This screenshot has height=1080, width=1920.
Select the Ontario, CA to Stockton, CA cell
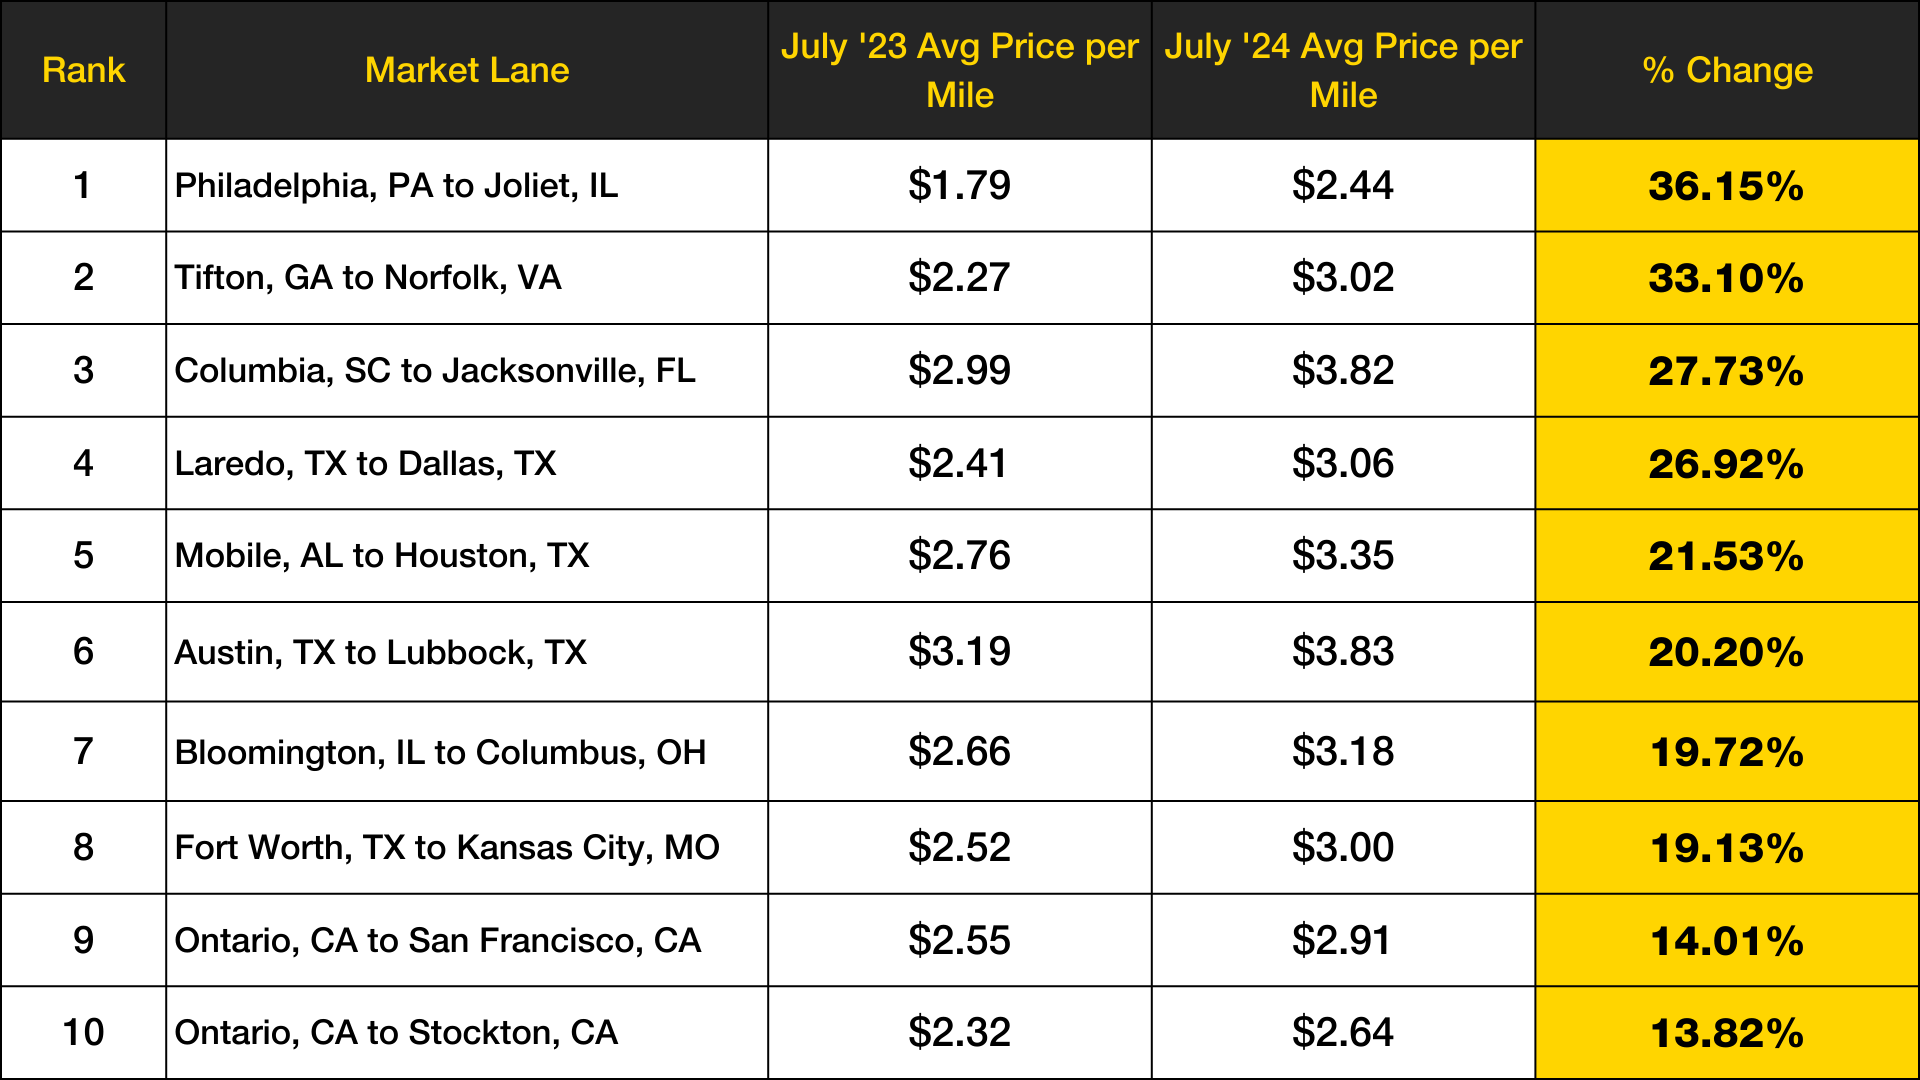pyautogui.click(x=396, y=1033)
